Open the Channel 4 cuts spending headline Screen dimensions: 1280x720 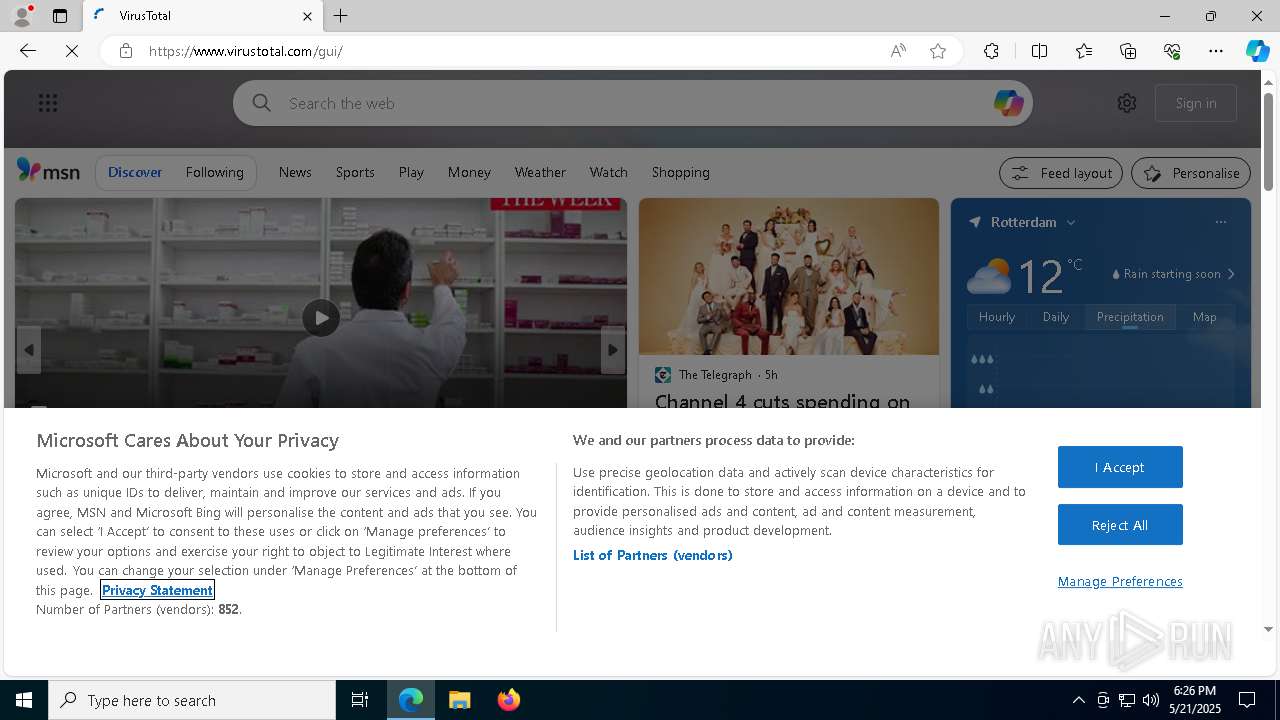(x=782, y=400)
